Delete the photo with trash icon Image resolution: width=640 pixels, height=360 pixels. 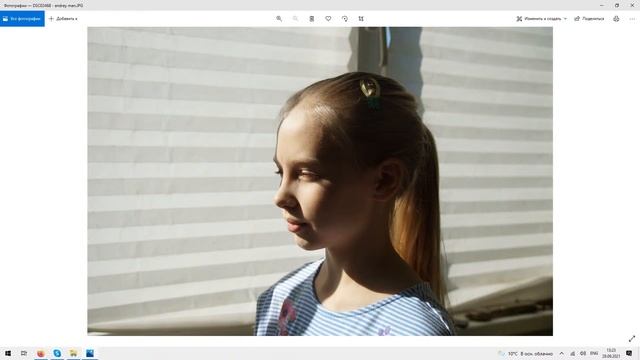312,19
